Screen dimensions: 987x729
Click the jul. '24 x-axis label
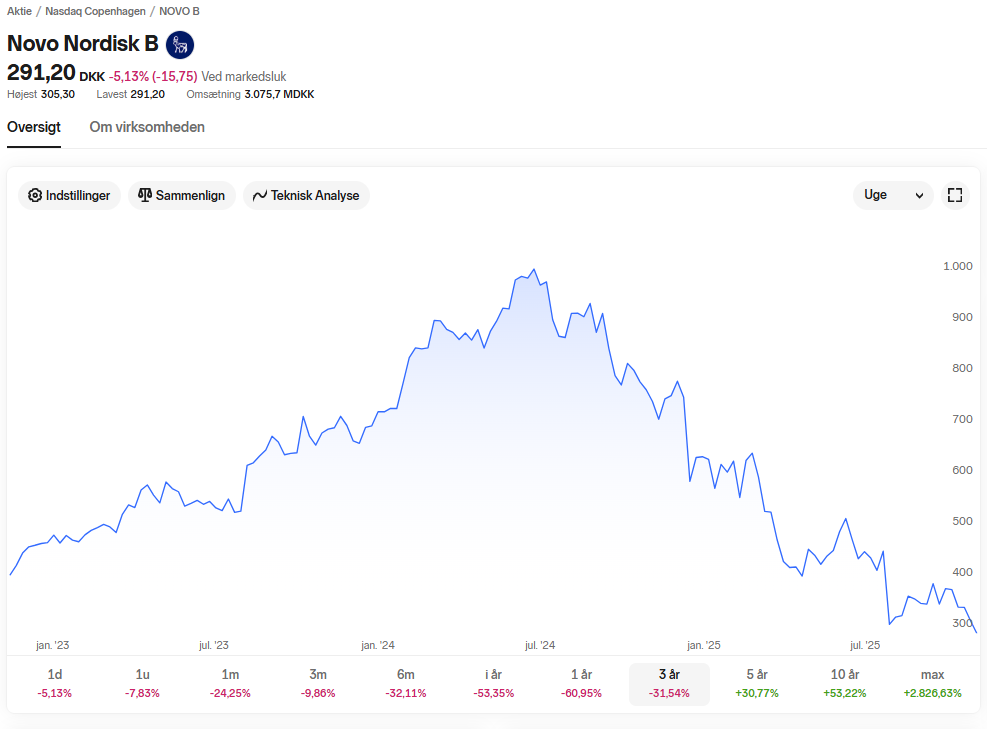[540, 645]
